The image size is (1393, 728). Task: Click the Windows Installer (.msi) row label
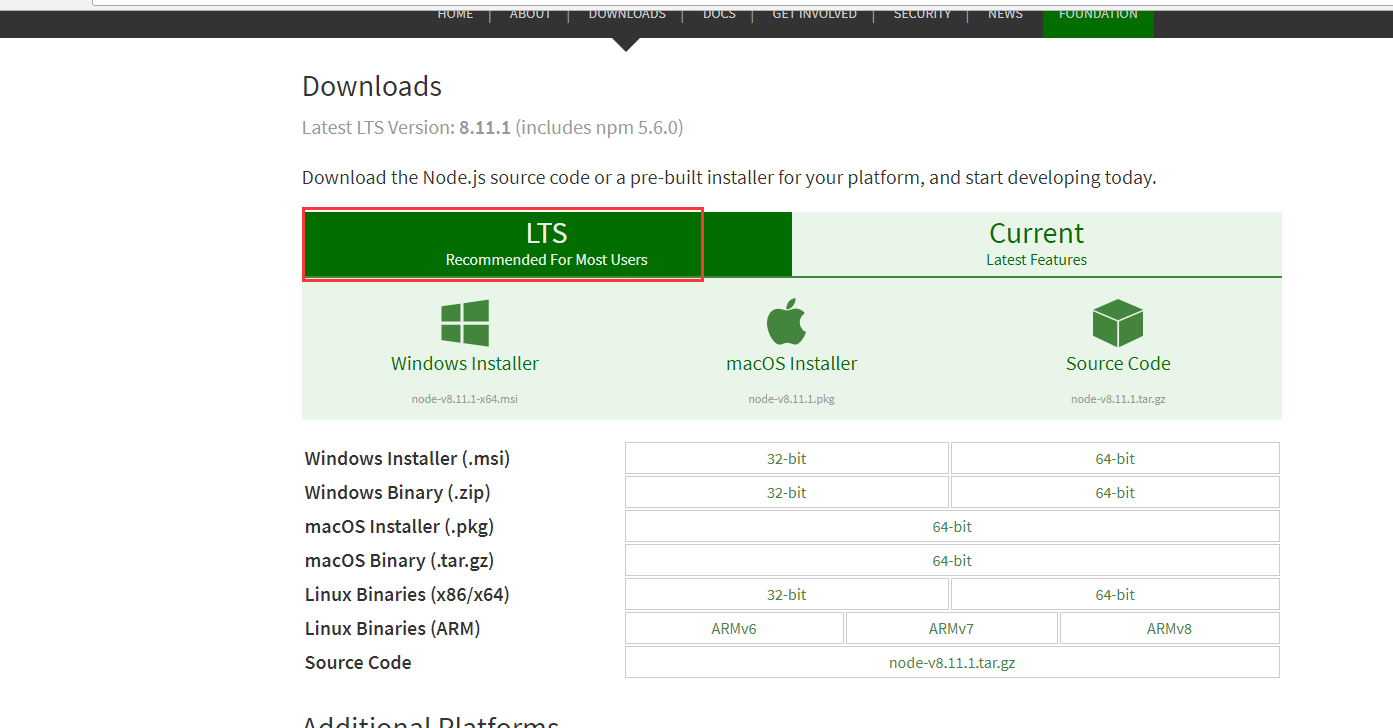coord(407,458)
